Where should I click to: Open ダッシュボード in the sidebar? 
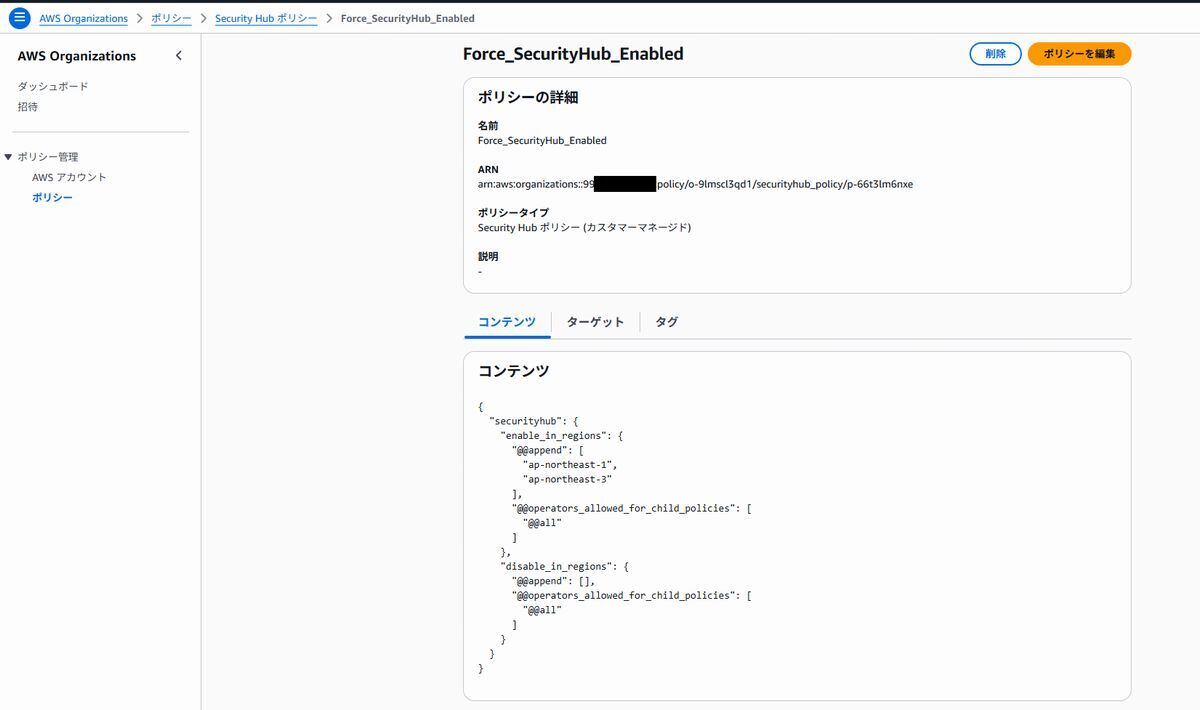click(x=53, y=87)
